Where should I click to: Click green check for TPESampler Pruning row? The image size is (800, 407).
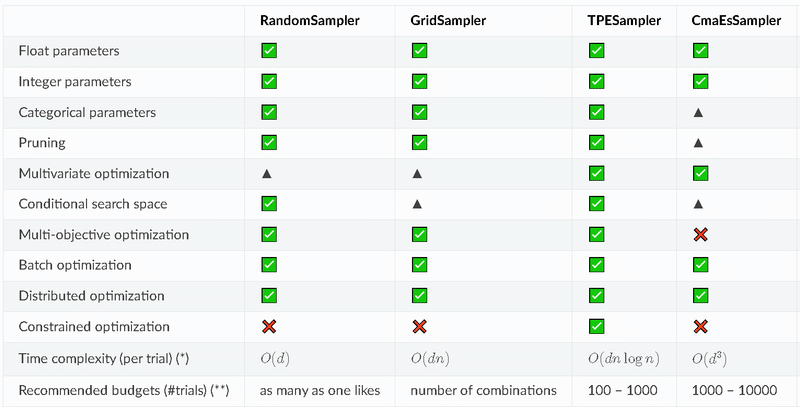(596, 143)
